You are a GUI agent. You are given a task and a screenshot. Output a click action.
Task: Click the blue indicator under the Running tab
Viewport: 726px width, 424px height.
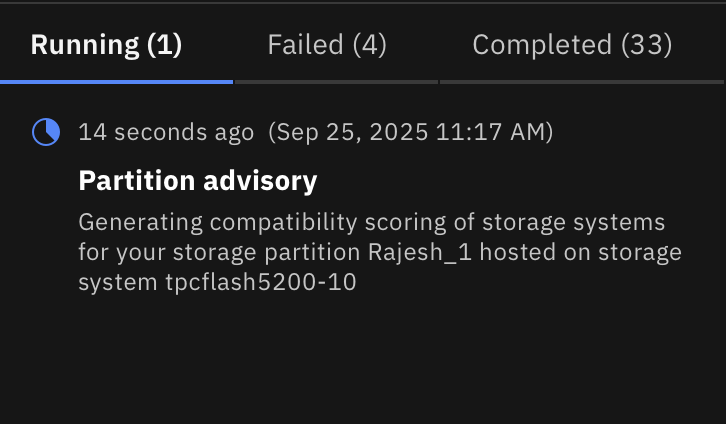click(x=116, y=81)
